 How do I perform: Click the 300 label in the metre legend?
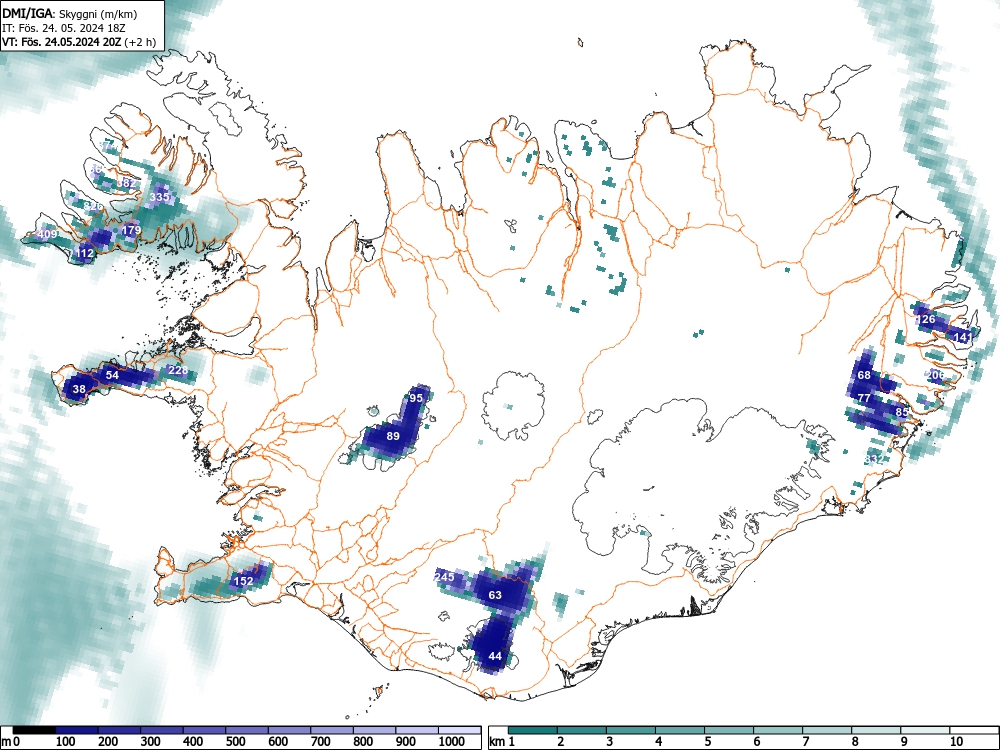[151, 742]
